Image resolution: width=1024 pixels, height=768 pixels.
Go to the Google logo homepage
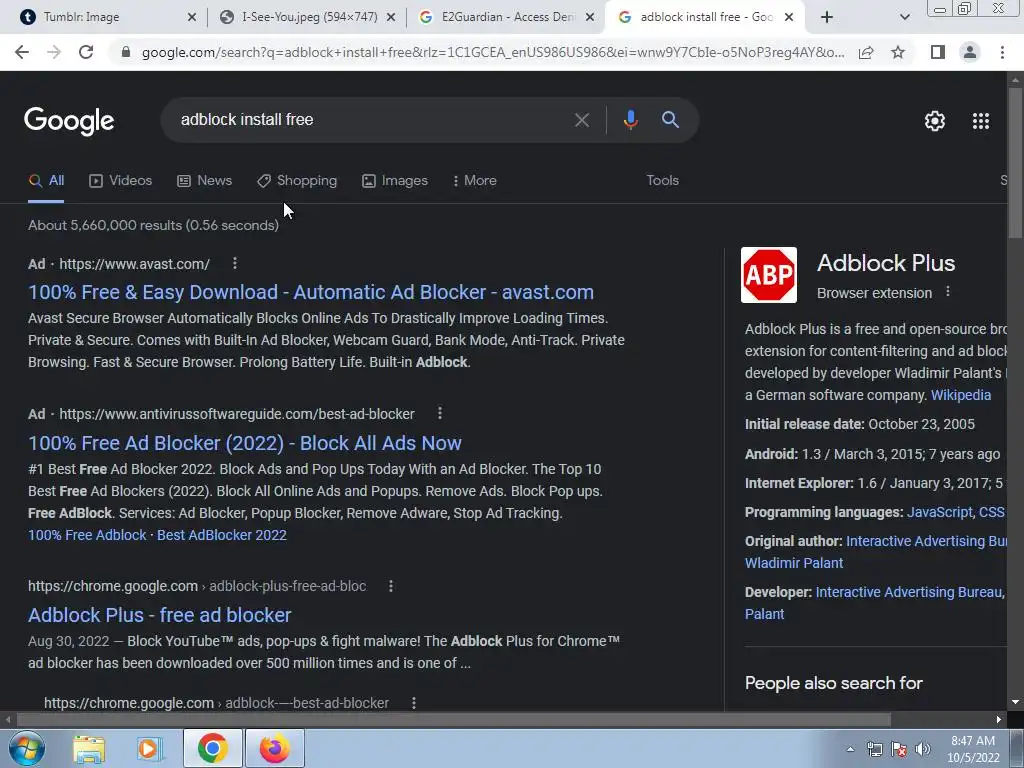pos(69,121)
